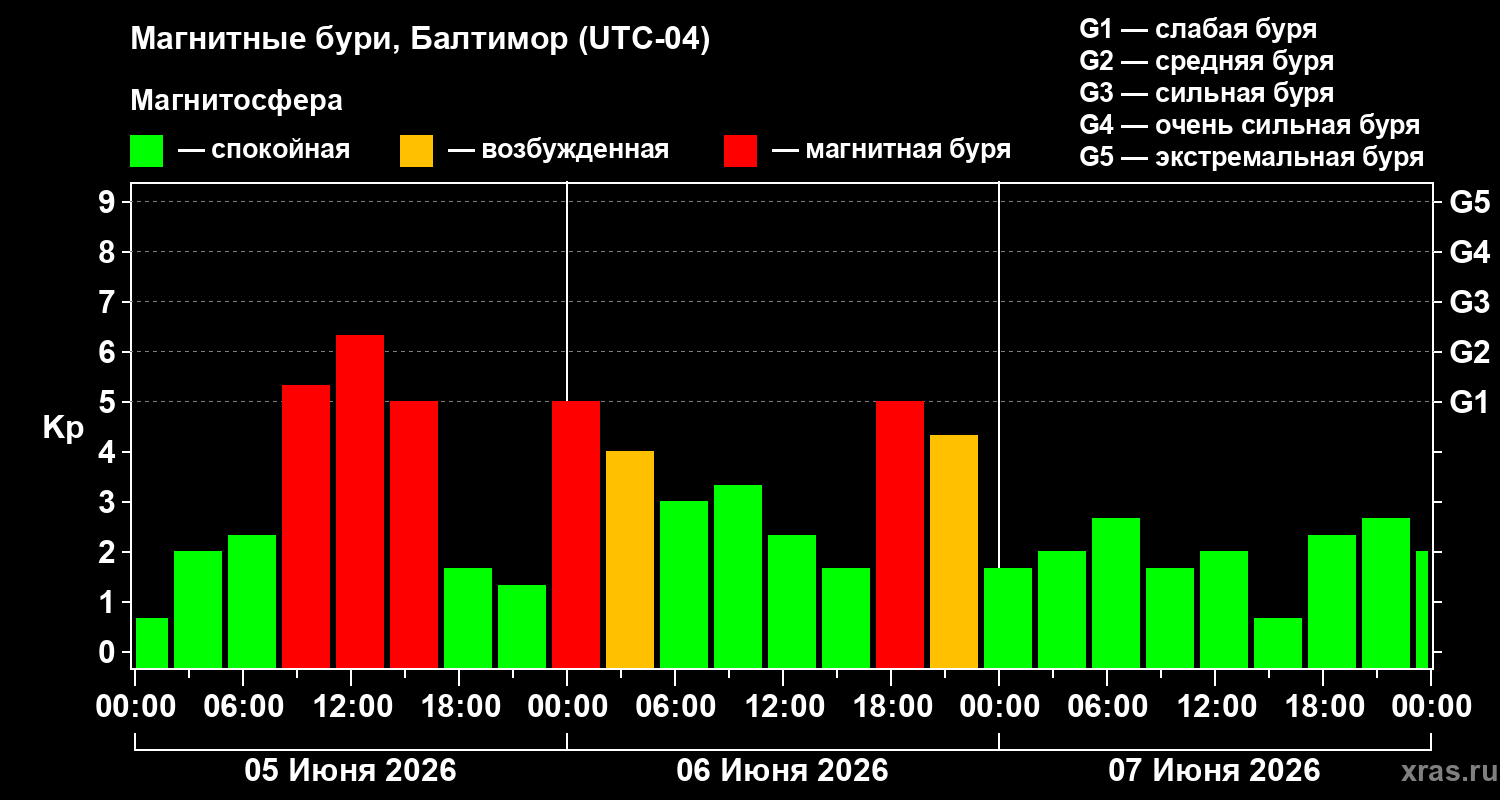The image size is (1500, 800).
Task: Select the title 'Магнитные бури, Балтимор (UTC-04)'
Action: [x=420, y=41]
